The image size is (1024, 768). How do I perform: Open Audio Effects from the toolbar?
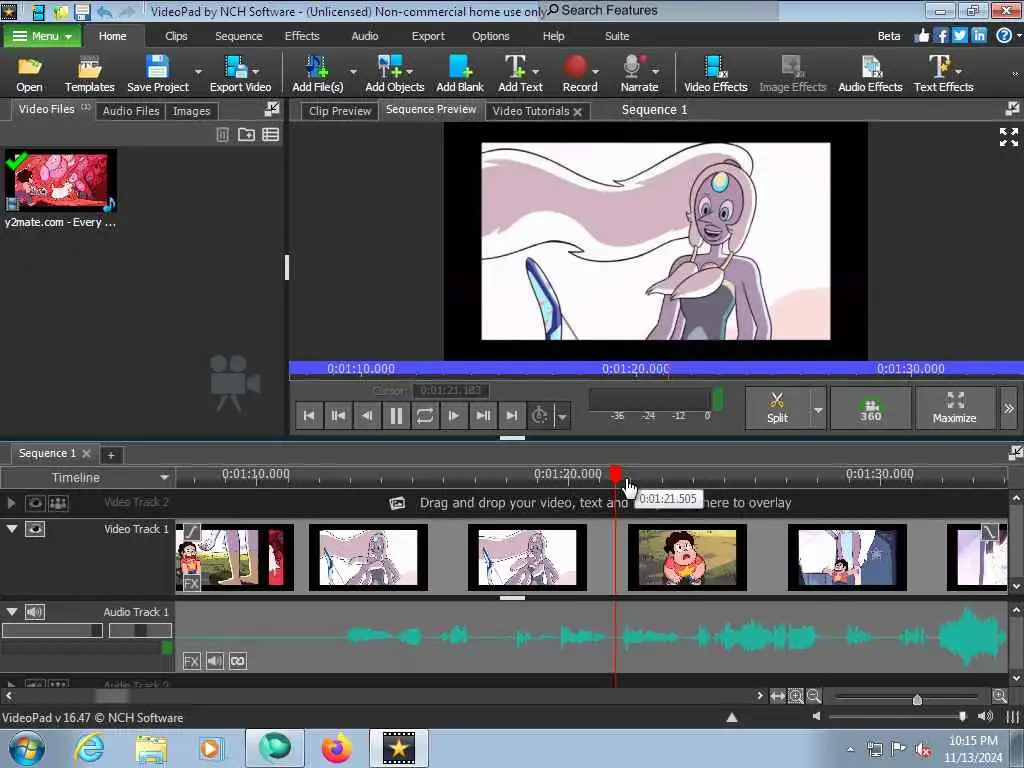coord(870,74)
